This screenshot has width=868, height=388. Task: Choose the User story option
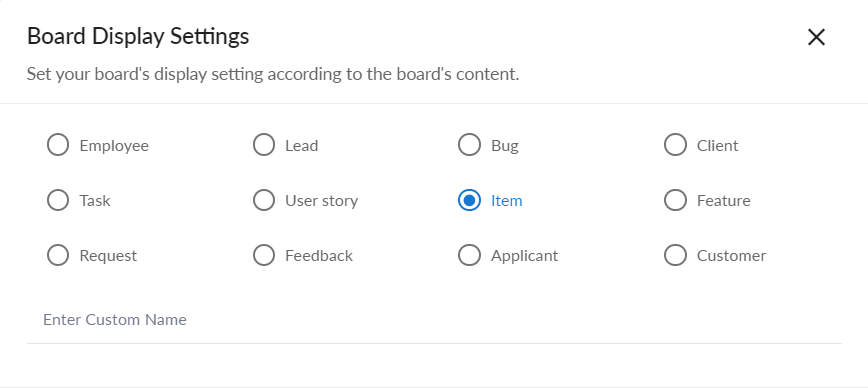tap(264, 200)
